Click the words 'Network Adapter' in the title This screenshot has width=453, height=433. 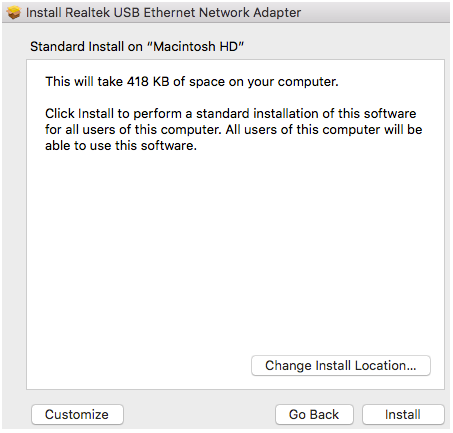pos(250,13)
